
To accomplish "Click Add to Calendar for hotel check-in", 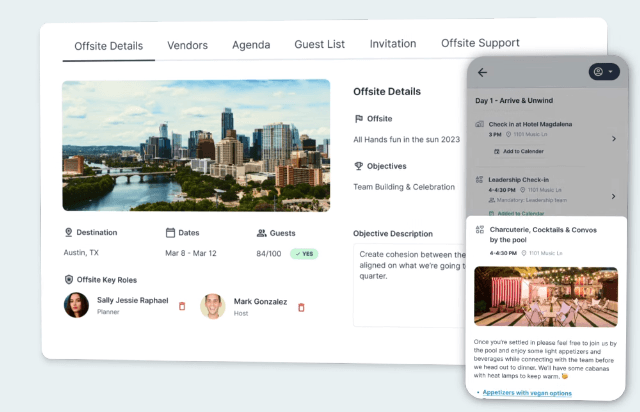I will 519,151.
